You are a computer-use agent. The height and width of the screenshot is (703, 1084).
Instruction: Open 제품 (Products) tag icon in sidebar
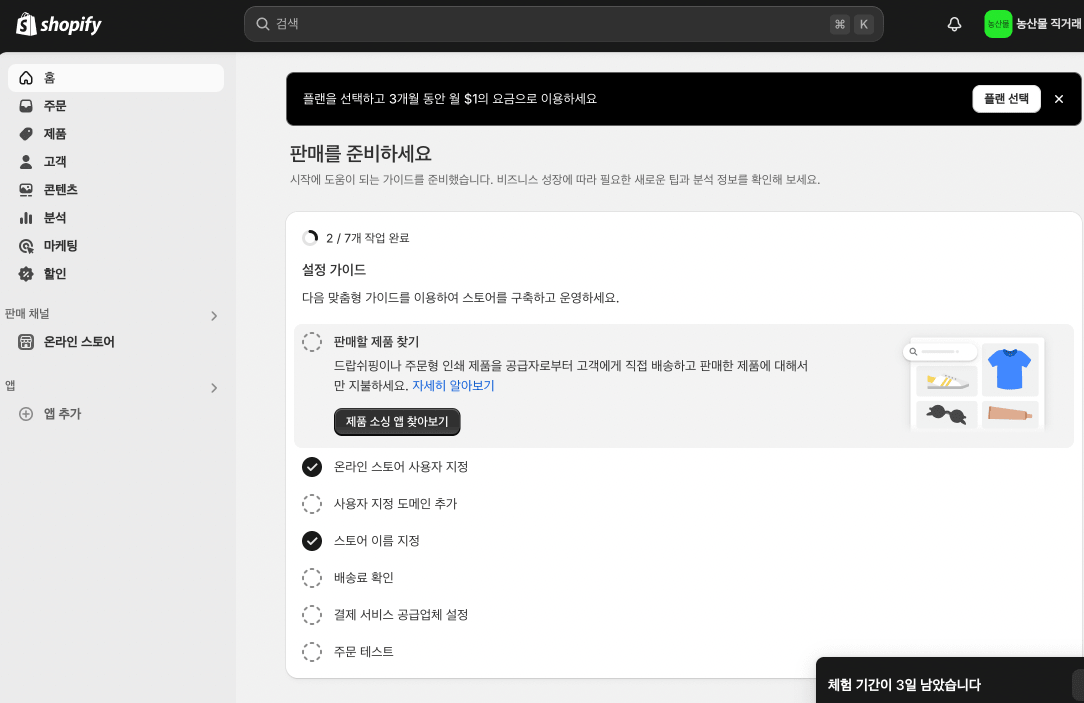pyautogui.click(x=26, y=134)
